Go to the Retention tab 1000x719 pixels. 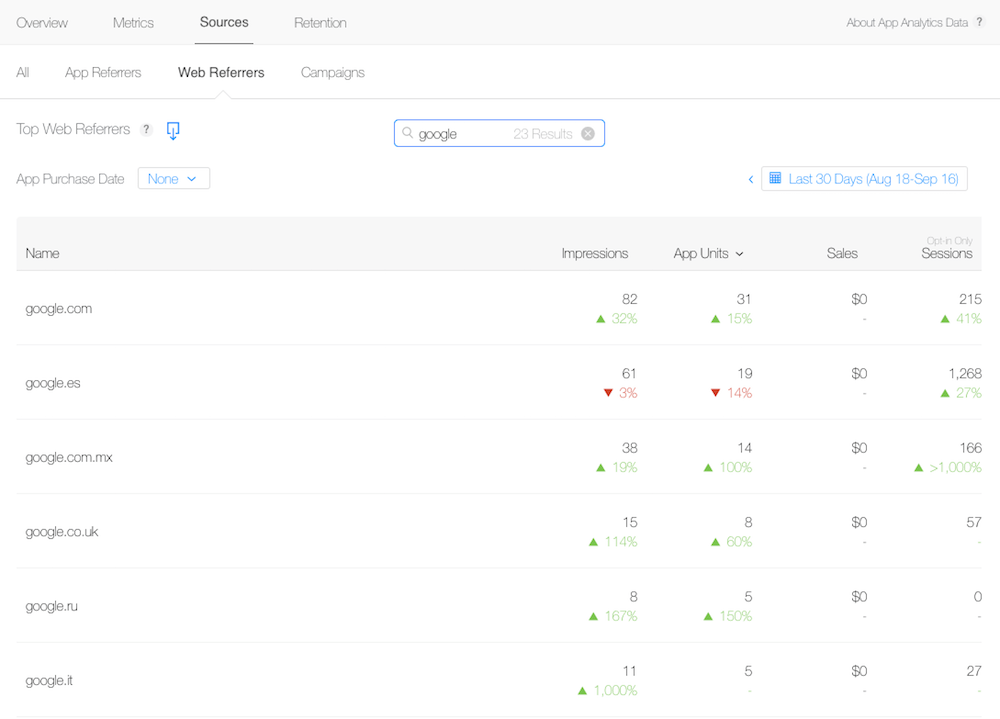(320, 23)
